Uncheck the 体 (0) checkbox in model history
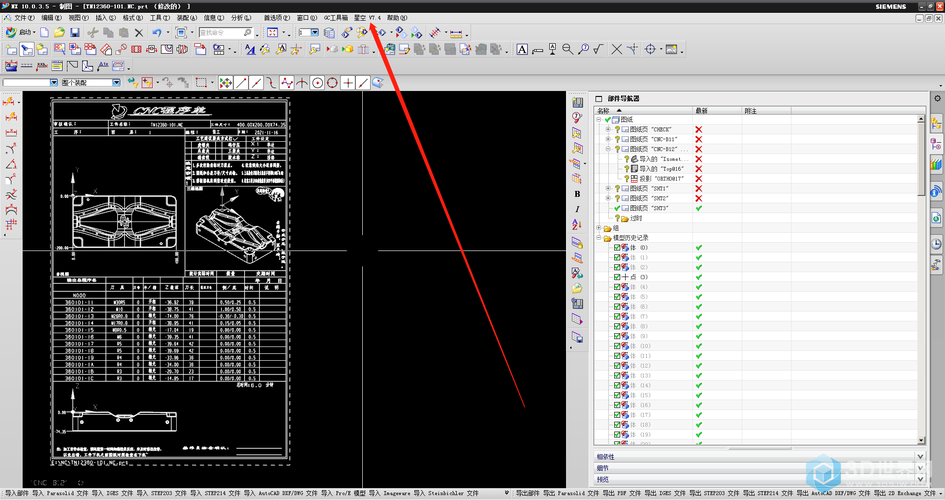Viewport: 945px width, 500px height. (x=617, y=248)
